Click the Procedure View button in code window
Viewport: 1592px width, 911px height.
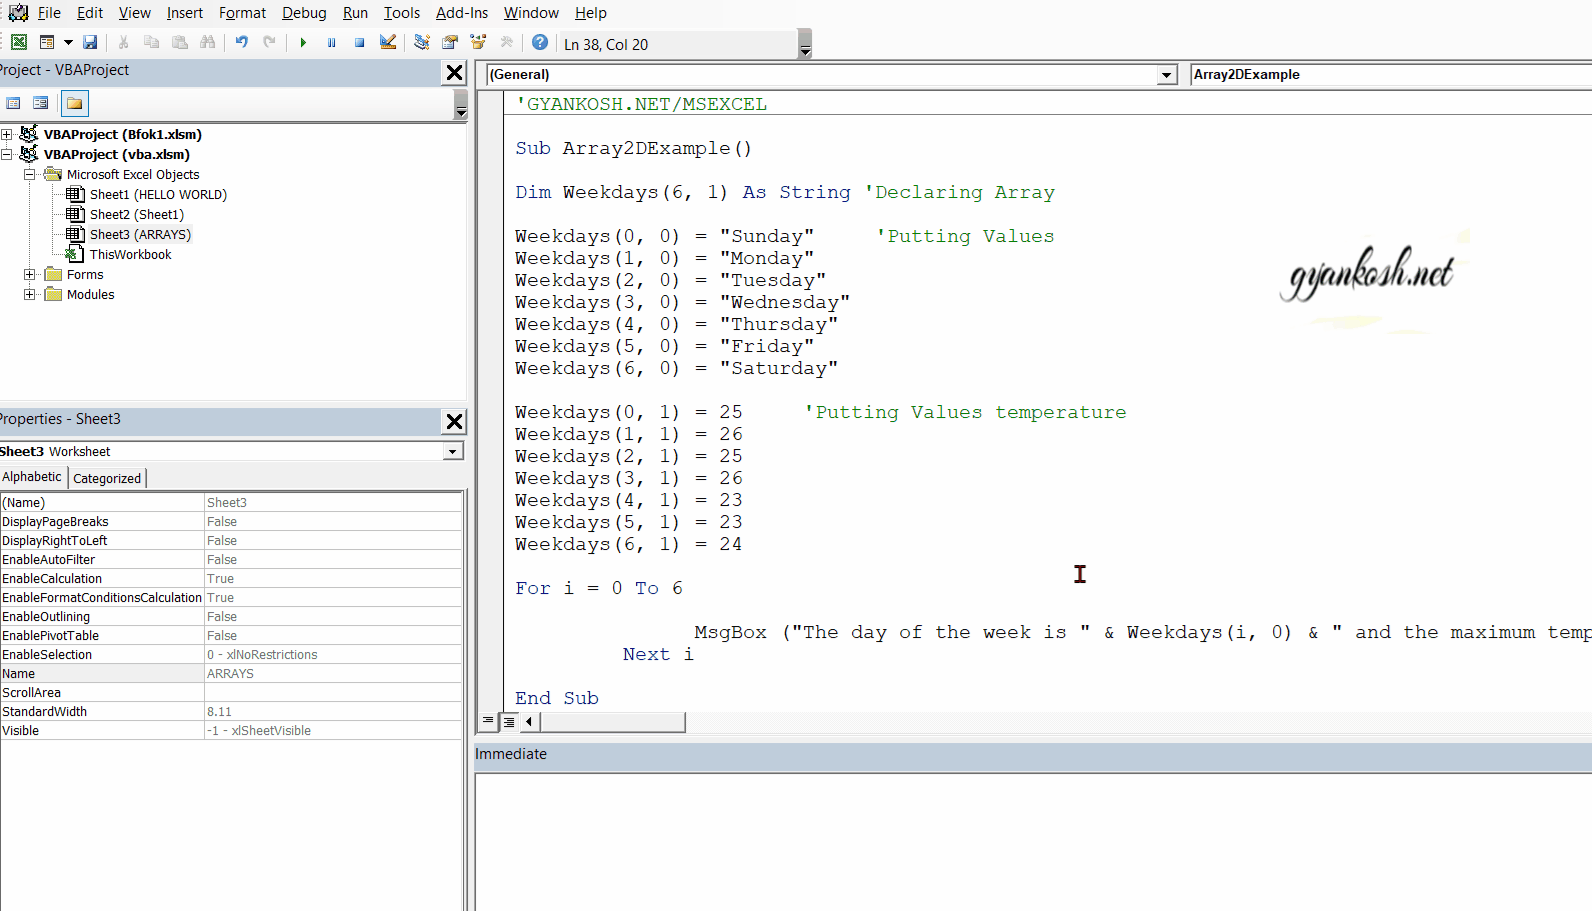click(488, 721)
